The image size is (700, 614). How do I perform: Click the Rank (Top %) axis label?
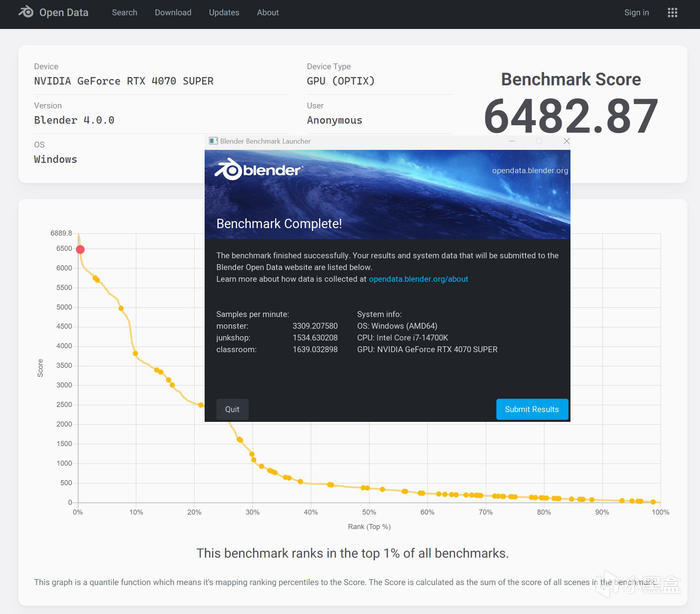369,526
